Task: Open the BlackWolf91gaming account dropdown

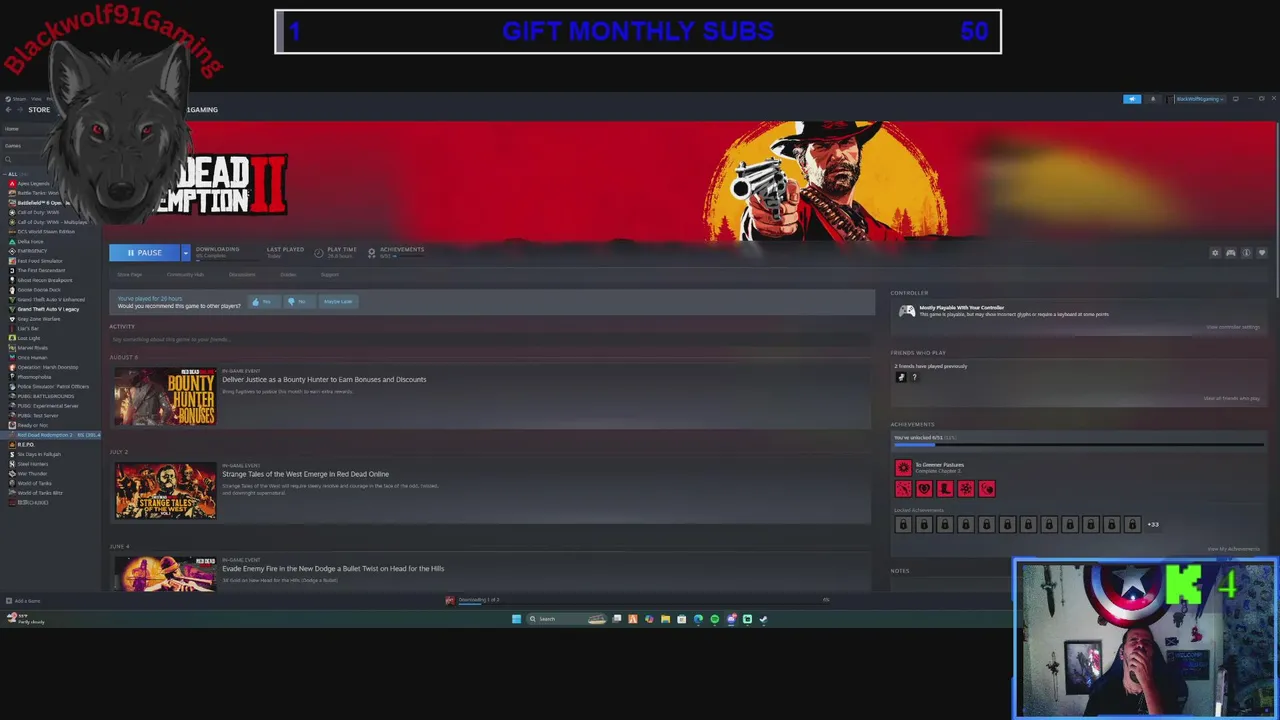Action: (x=1198, y=99)
